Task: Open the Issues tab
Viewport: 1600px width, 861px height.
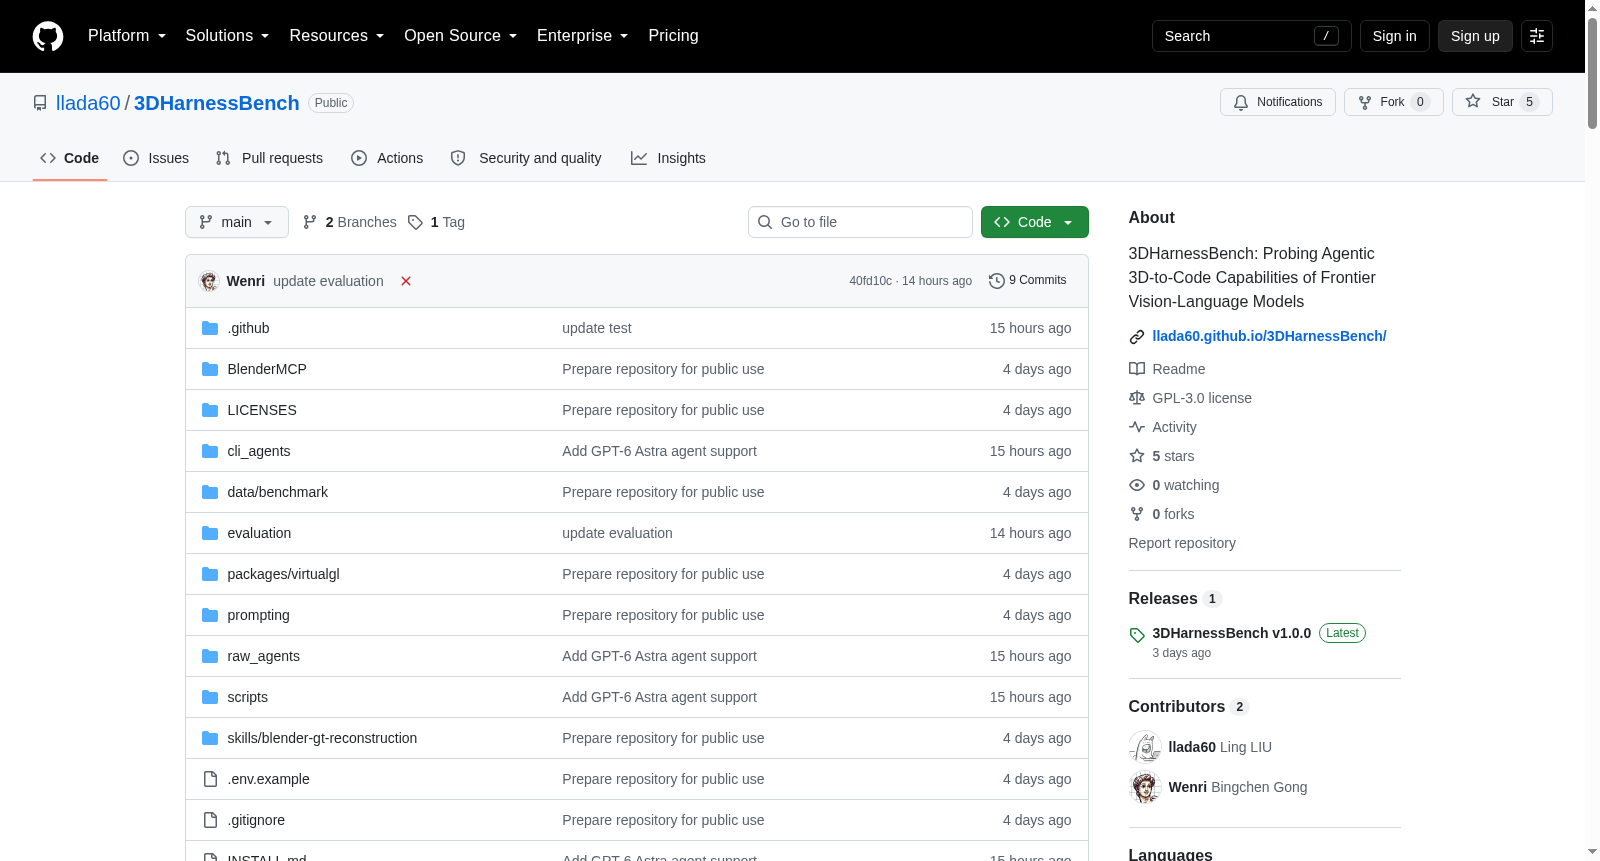Action: 156,158
